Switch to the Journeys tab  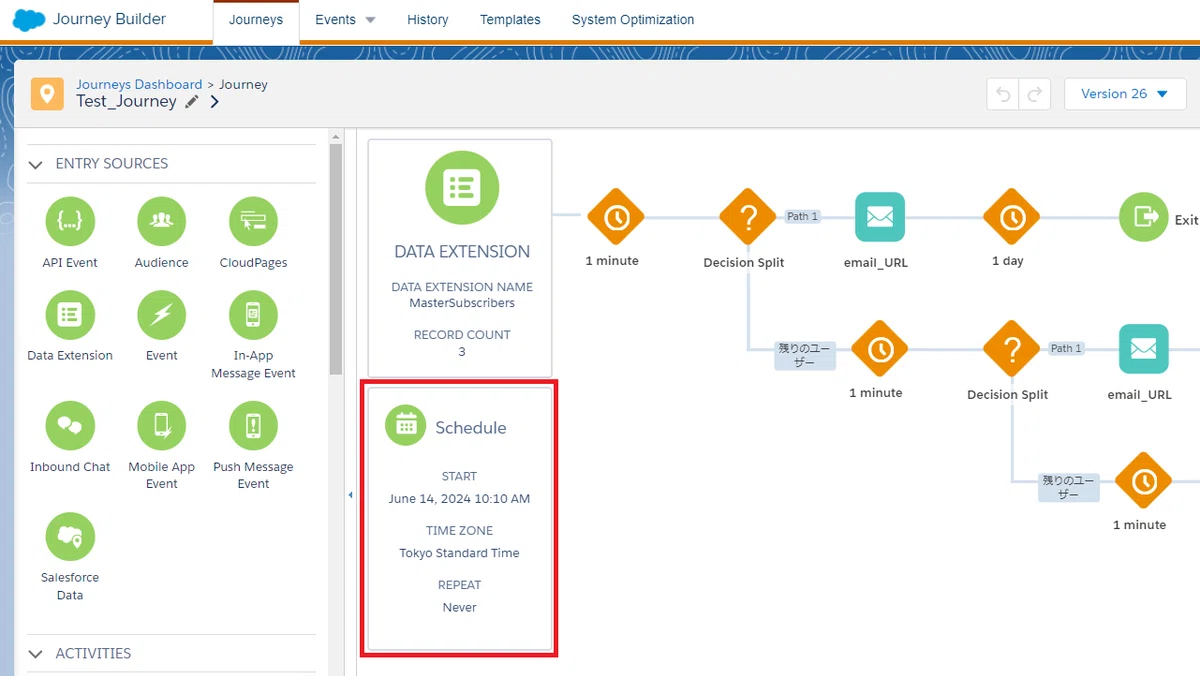(256, 20)
